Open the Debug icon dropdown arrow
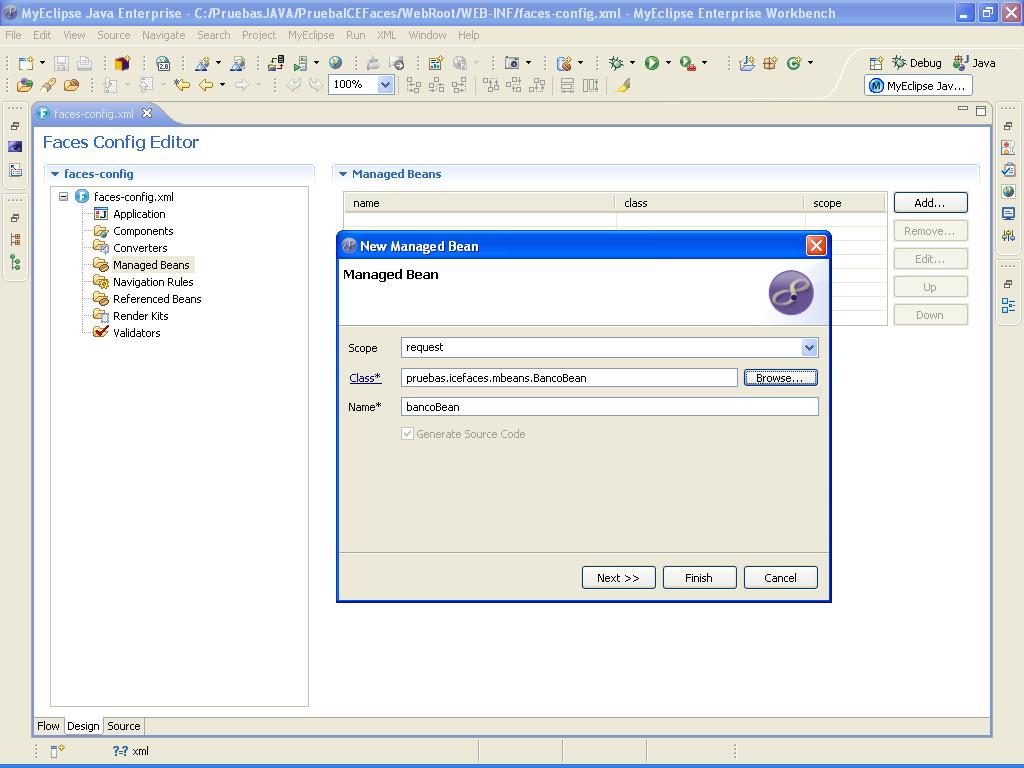This screenshot has height=768, width=1024. (x=632, y=63)
